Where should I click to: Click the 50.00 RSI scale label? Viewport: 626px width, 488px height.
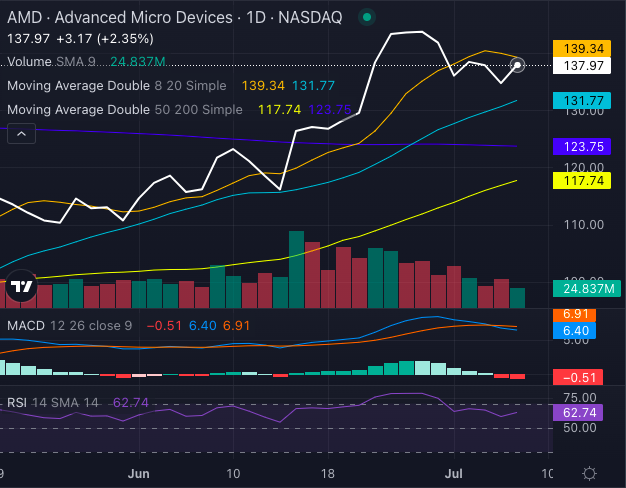(x=580, y=428)
